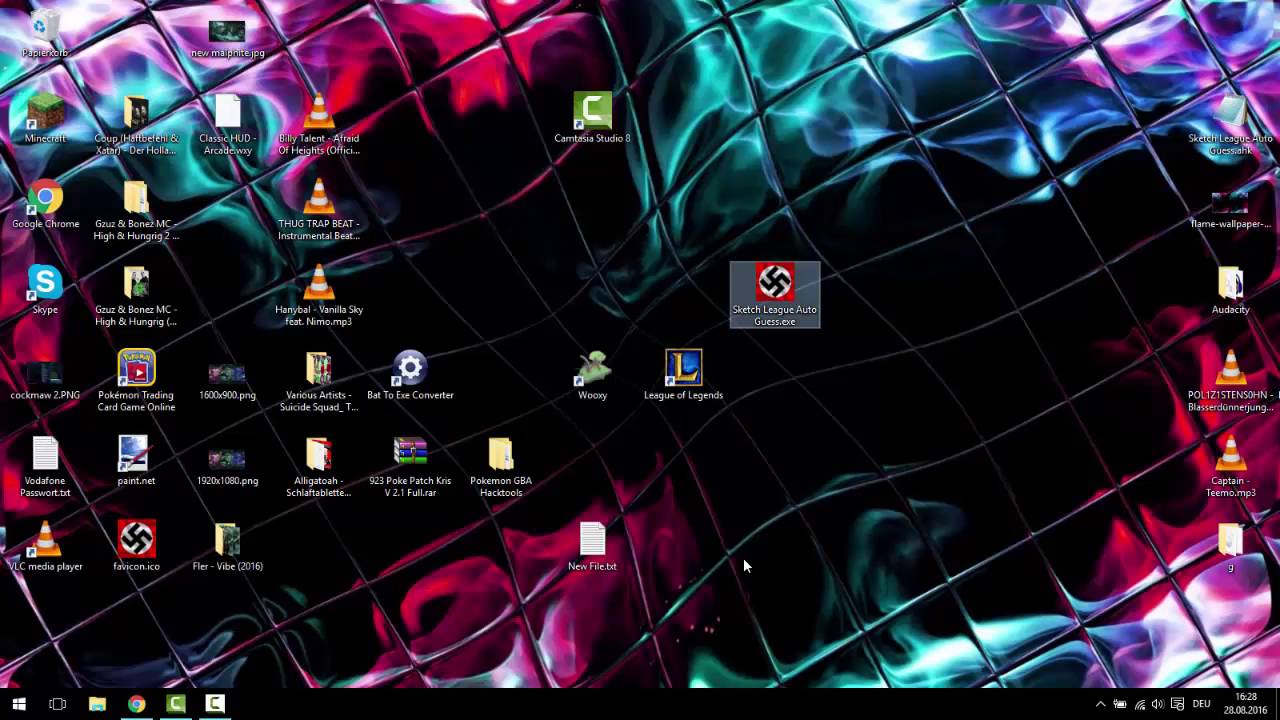The height and width of the screenshot is (720, 1280).
Task: Open Task View from the taskbar
Action: click(x=57, y=705)
